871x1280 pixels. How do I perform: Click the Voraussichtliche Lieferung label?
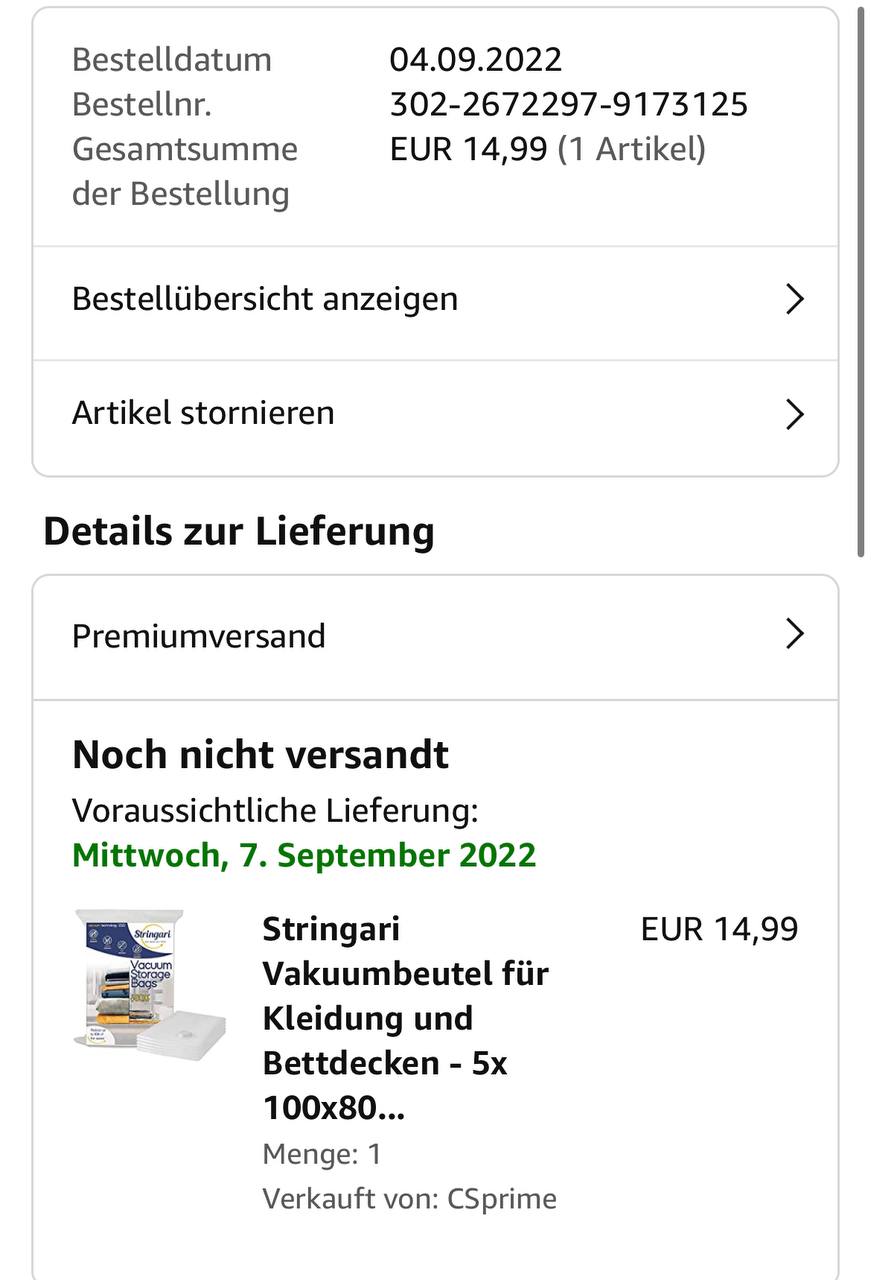[x=275, y=810]
